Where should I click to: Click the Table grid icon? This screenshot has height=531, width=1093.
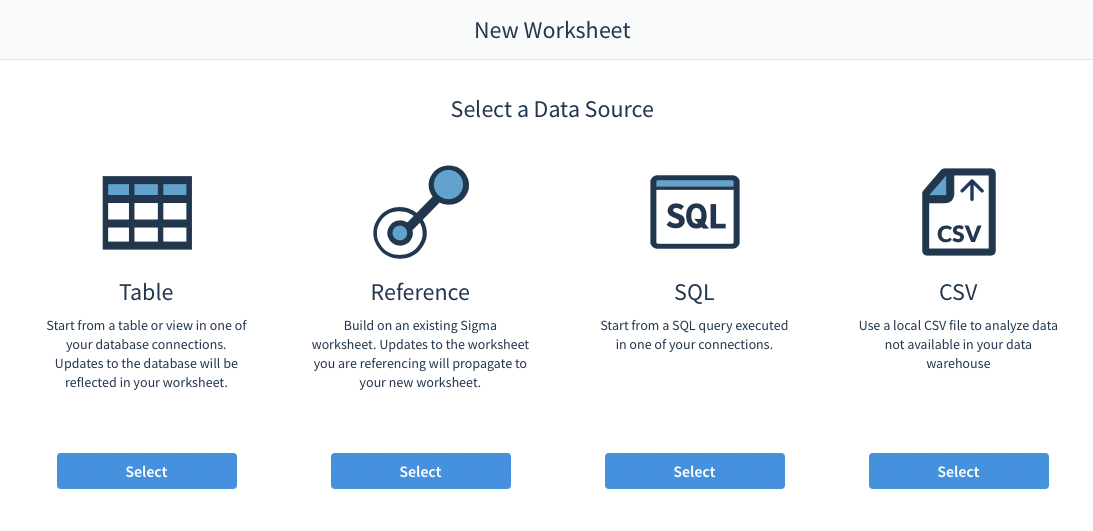tap(147, 213)
